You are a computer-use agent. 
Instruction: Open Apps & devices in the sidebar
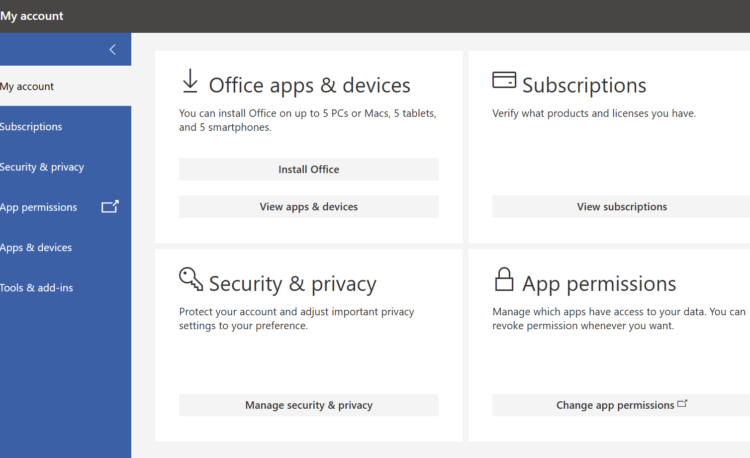pyautogui.click(x=66, y=247)
